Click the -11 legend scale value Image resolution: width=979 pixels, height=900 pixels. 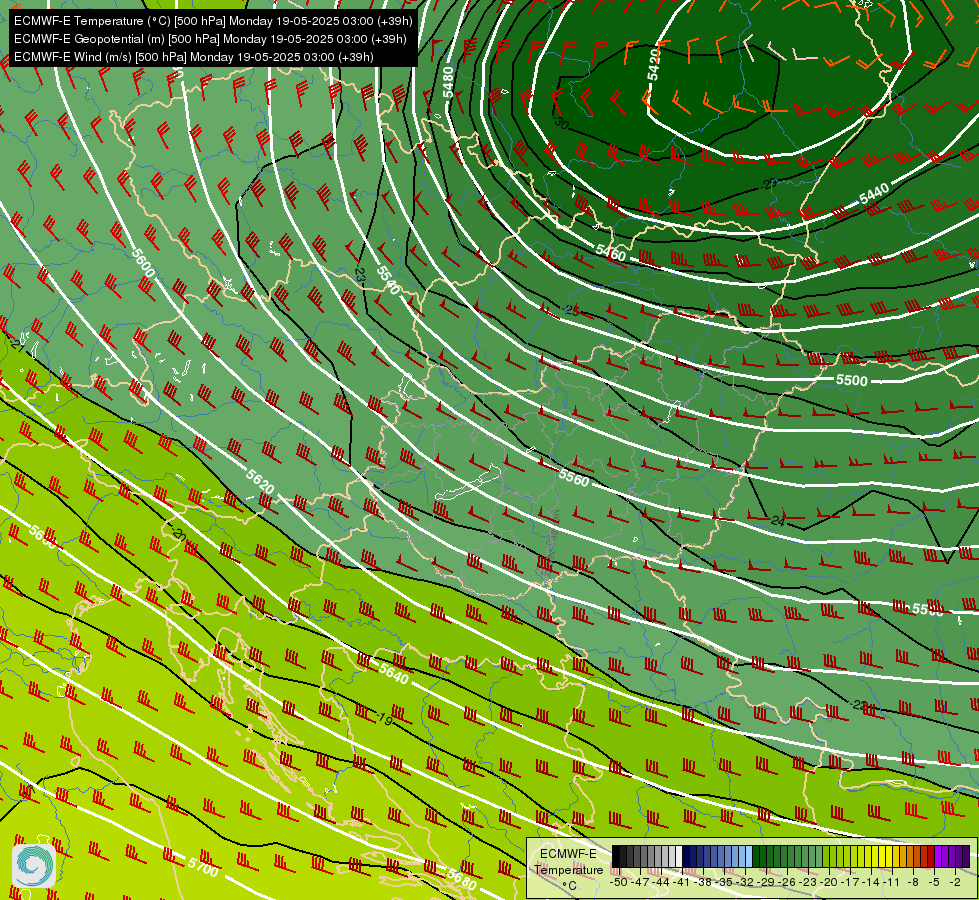tap(892, 882)
